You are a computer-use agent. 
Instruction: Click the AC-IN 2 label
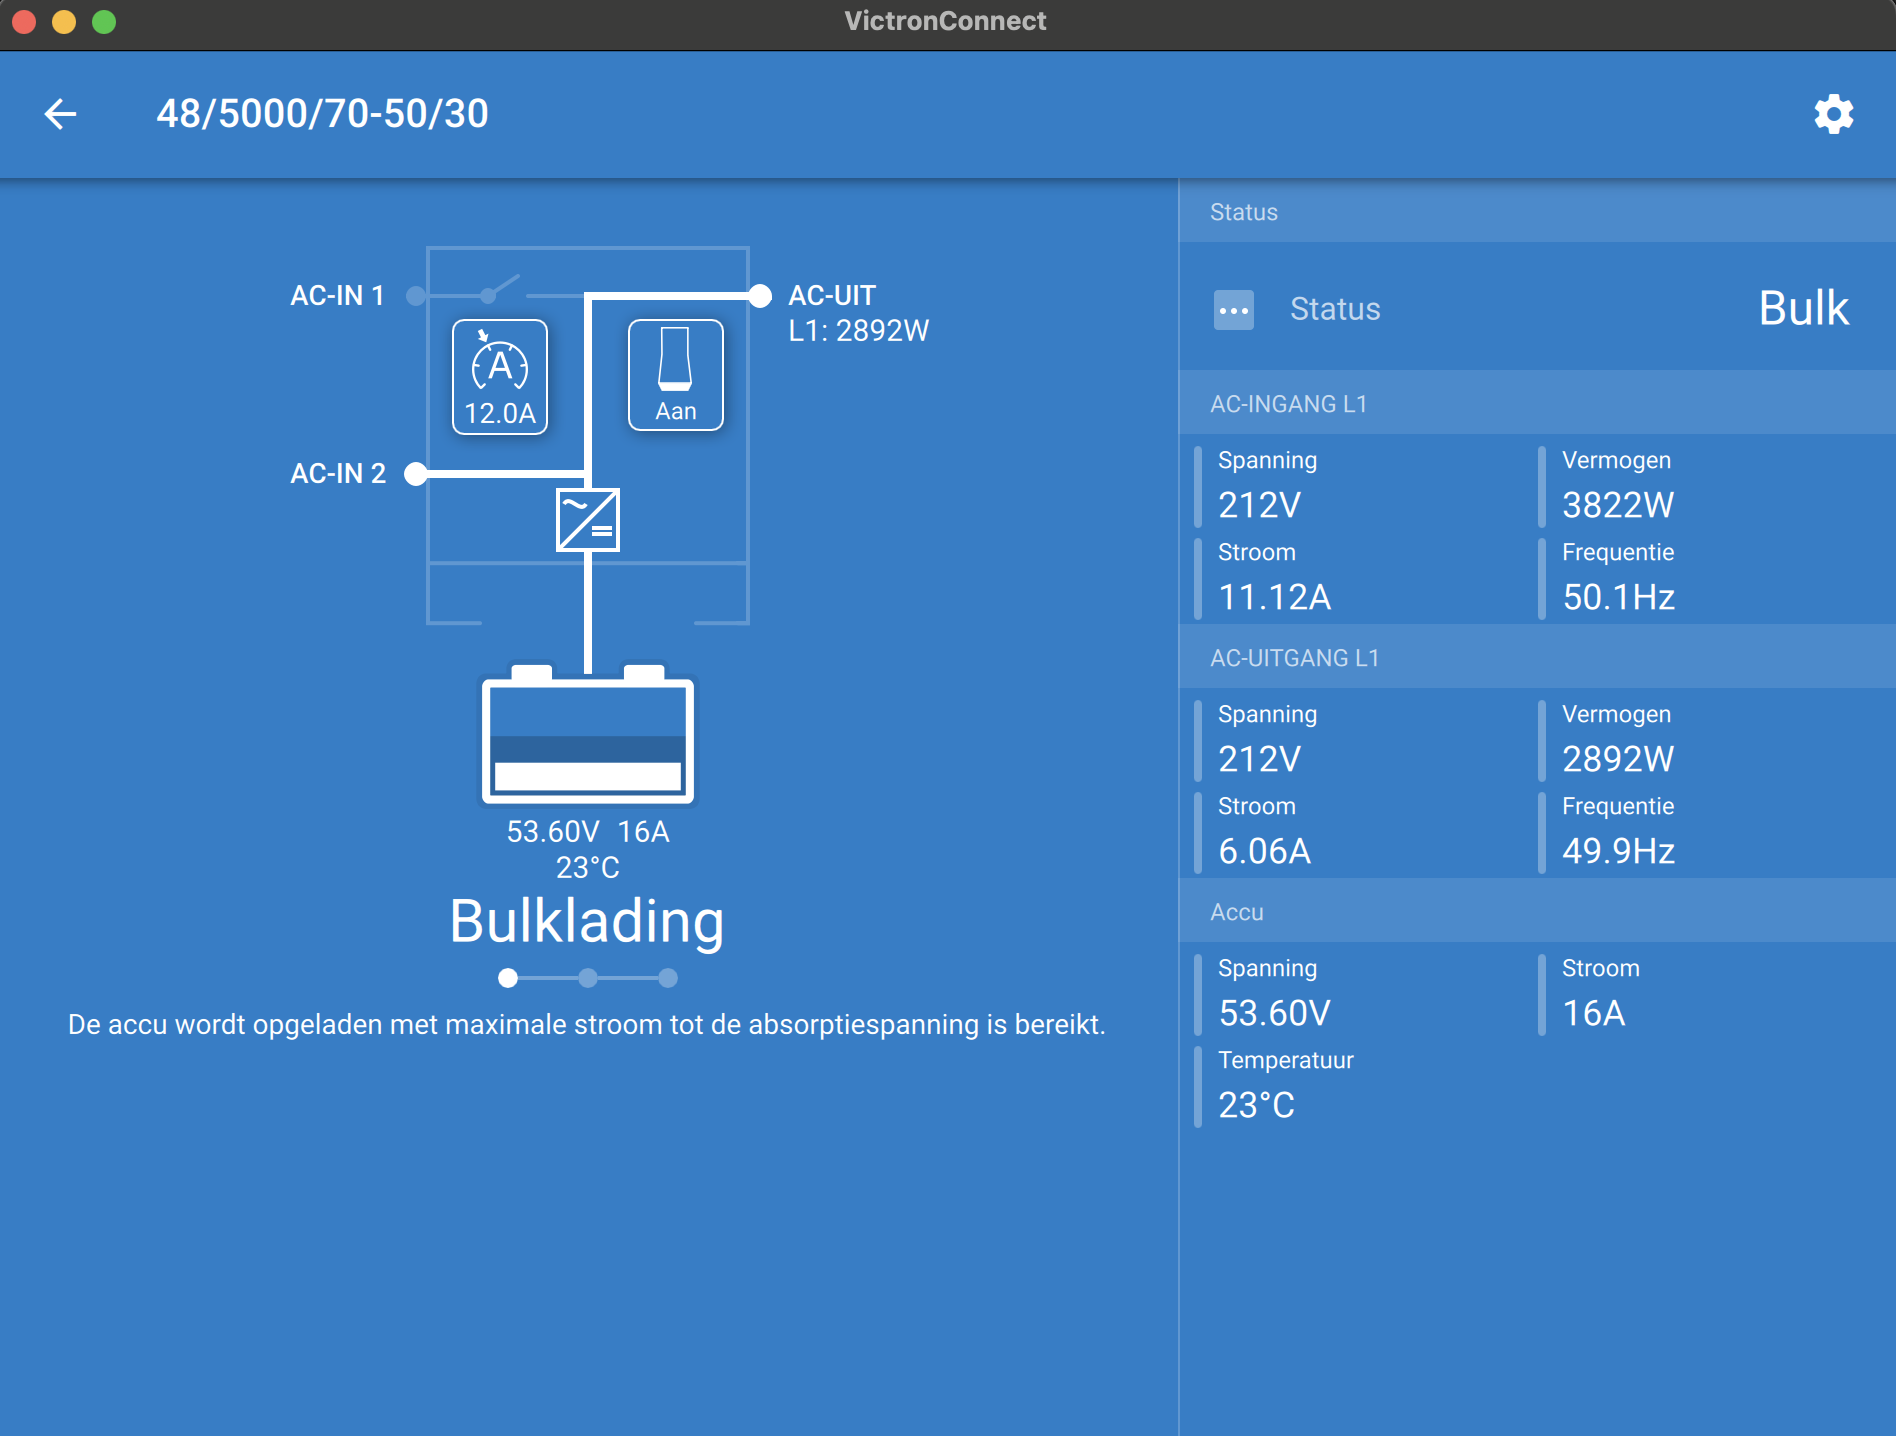[338, 474]
